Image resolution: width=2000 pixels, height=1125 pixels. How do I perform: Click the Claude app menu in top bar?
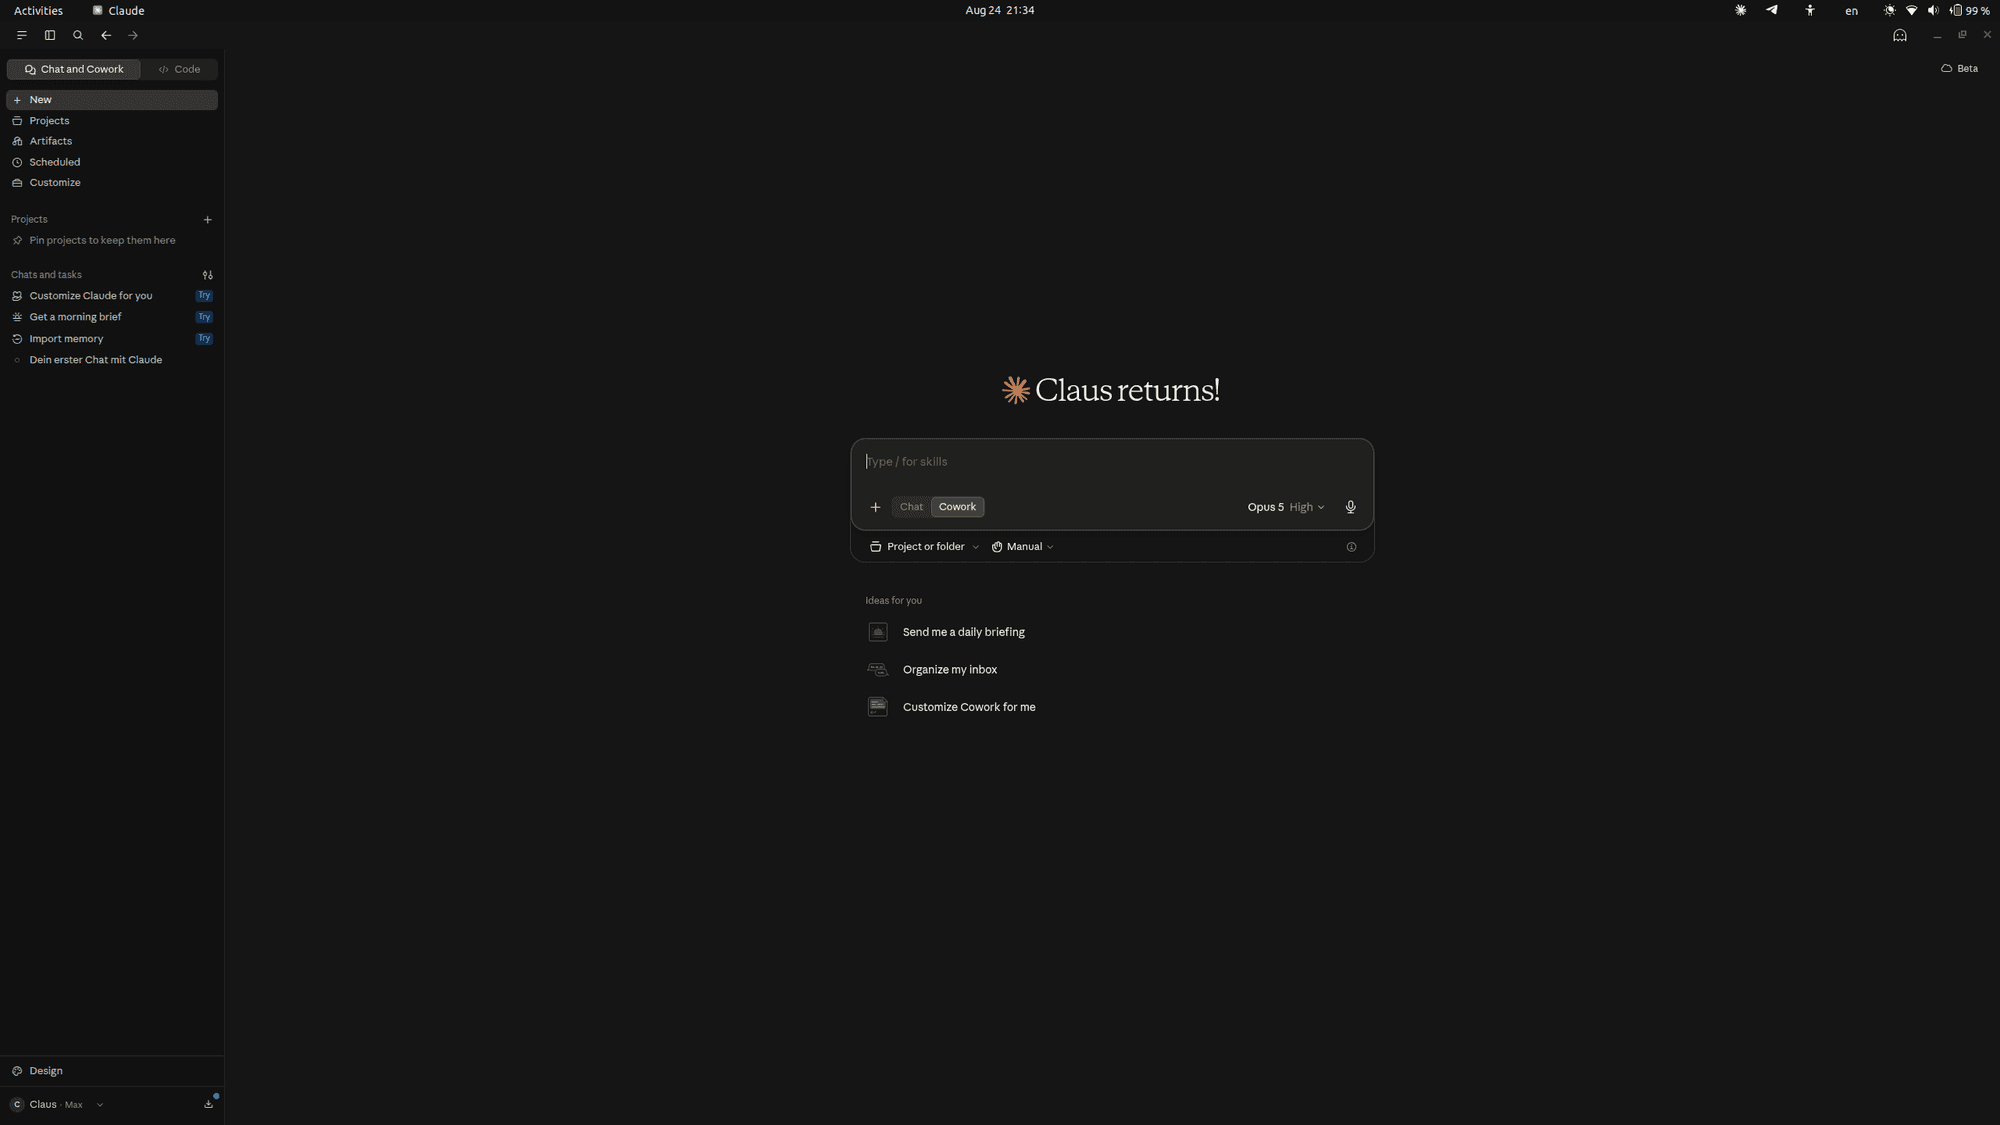118,10
